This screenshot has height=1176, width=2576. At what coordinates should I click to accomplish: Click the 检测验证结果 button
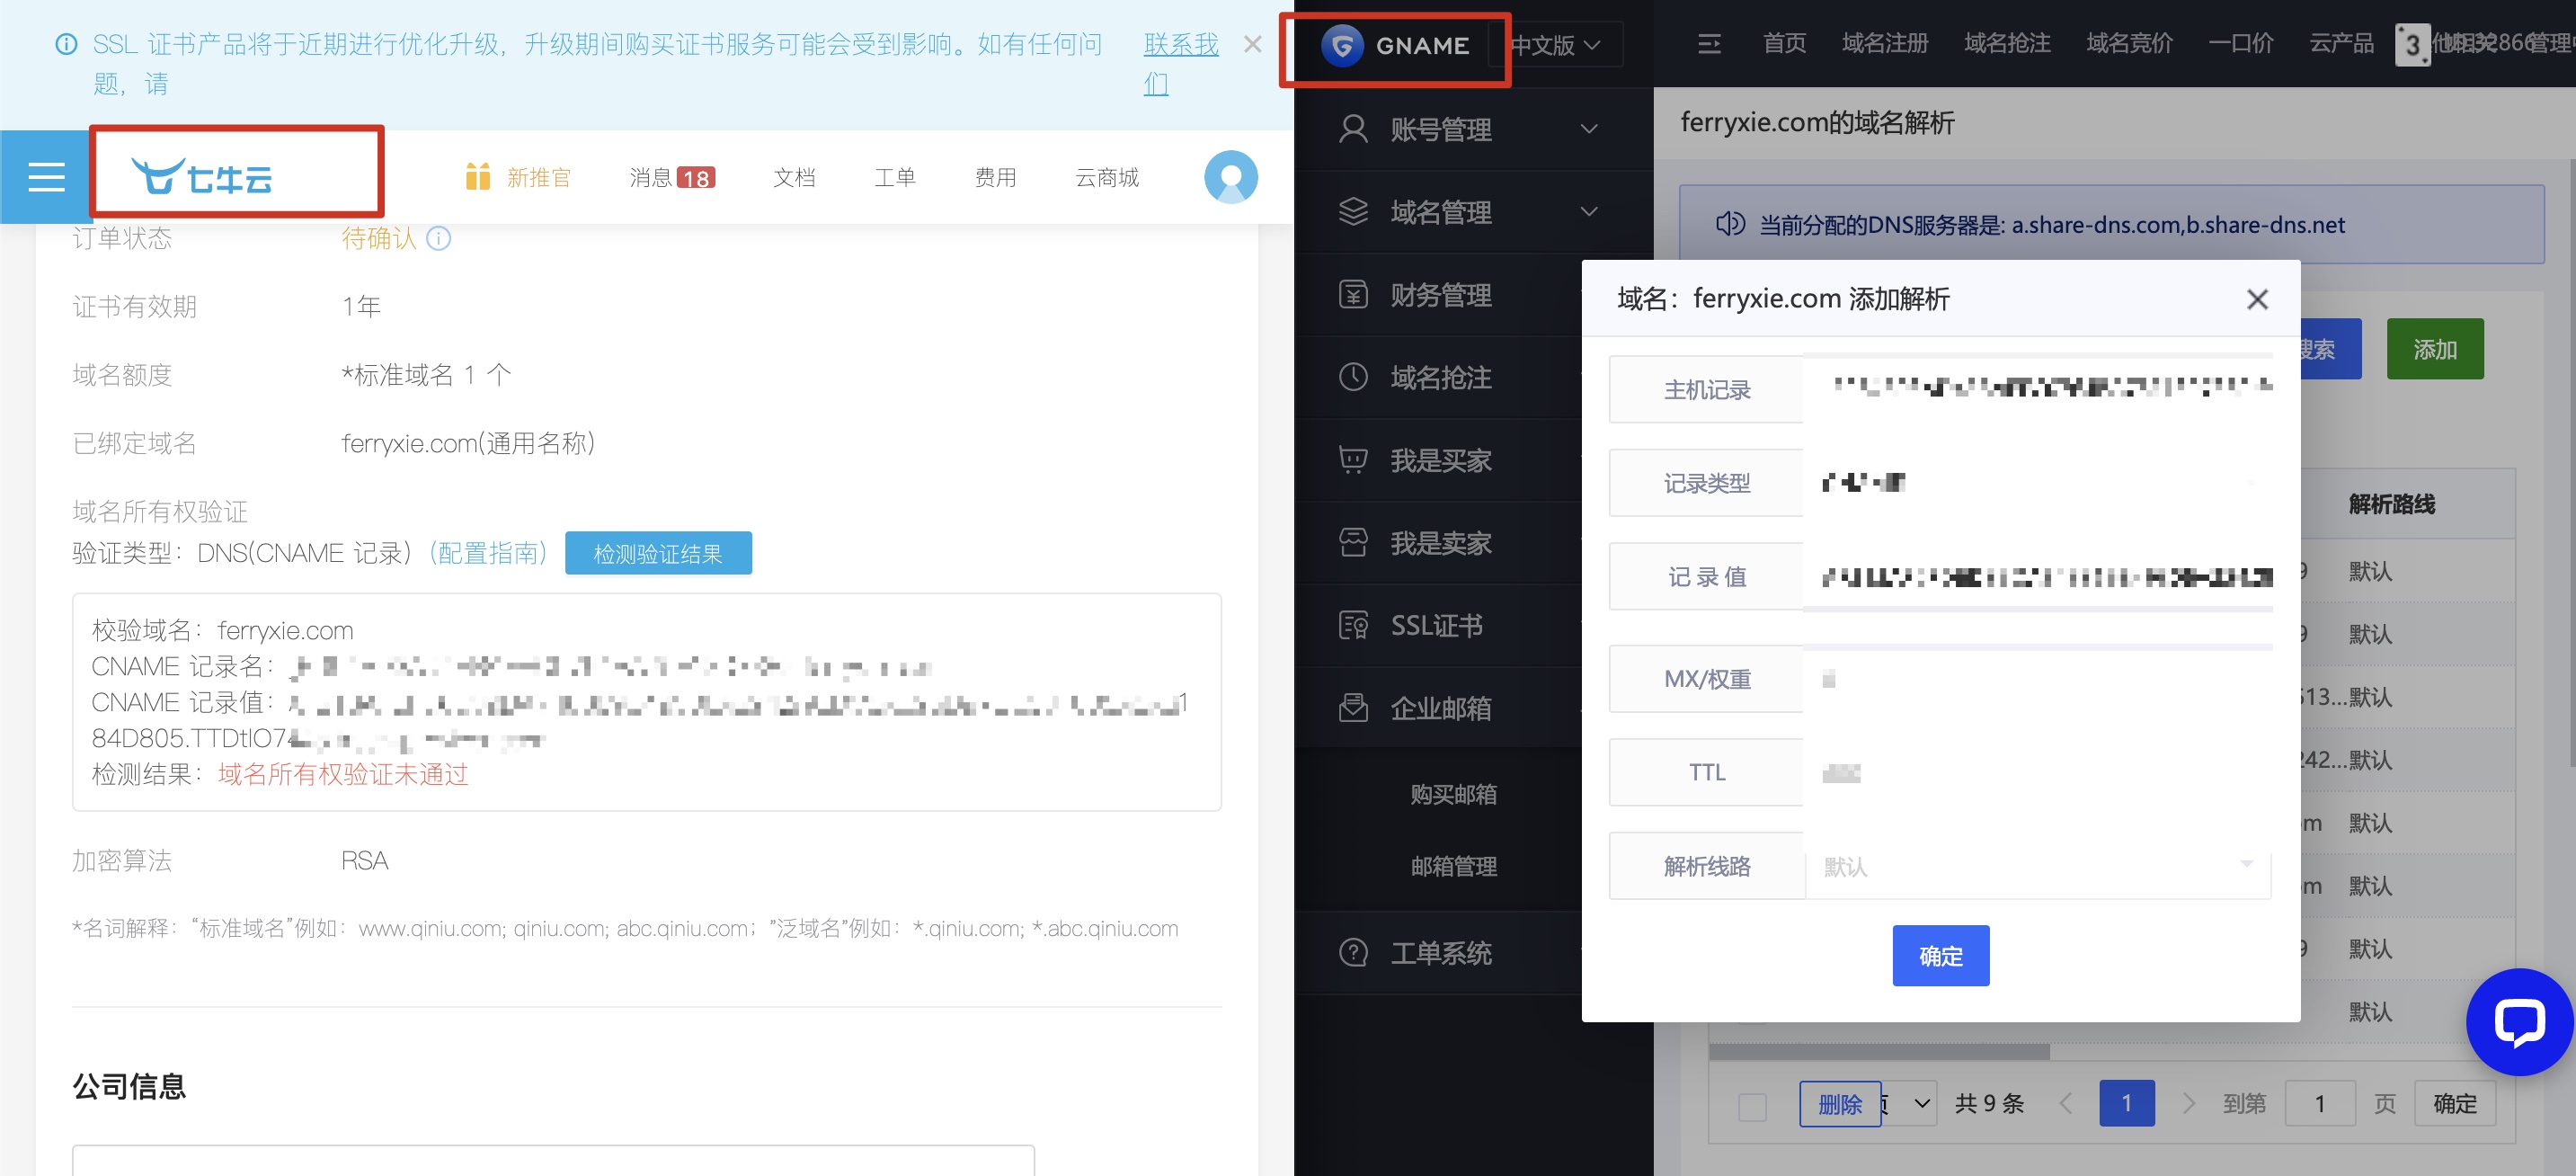[657, 553]
